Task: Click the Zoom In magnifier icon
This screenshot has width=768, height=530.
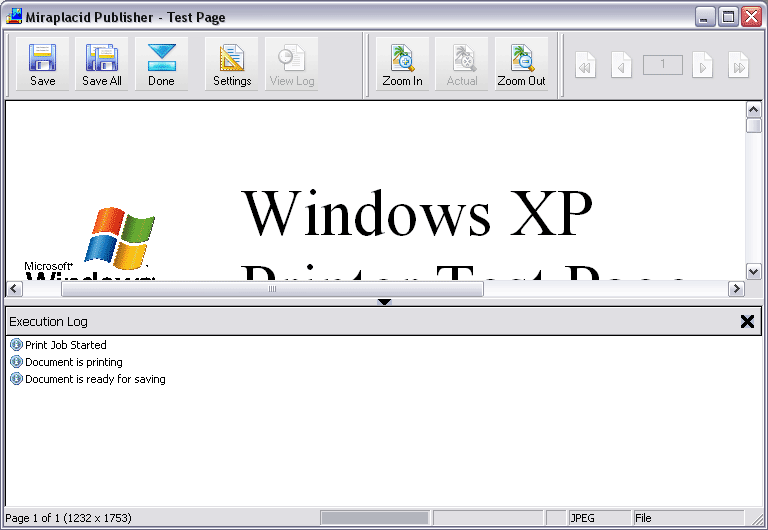Action: tap(403, 58)
